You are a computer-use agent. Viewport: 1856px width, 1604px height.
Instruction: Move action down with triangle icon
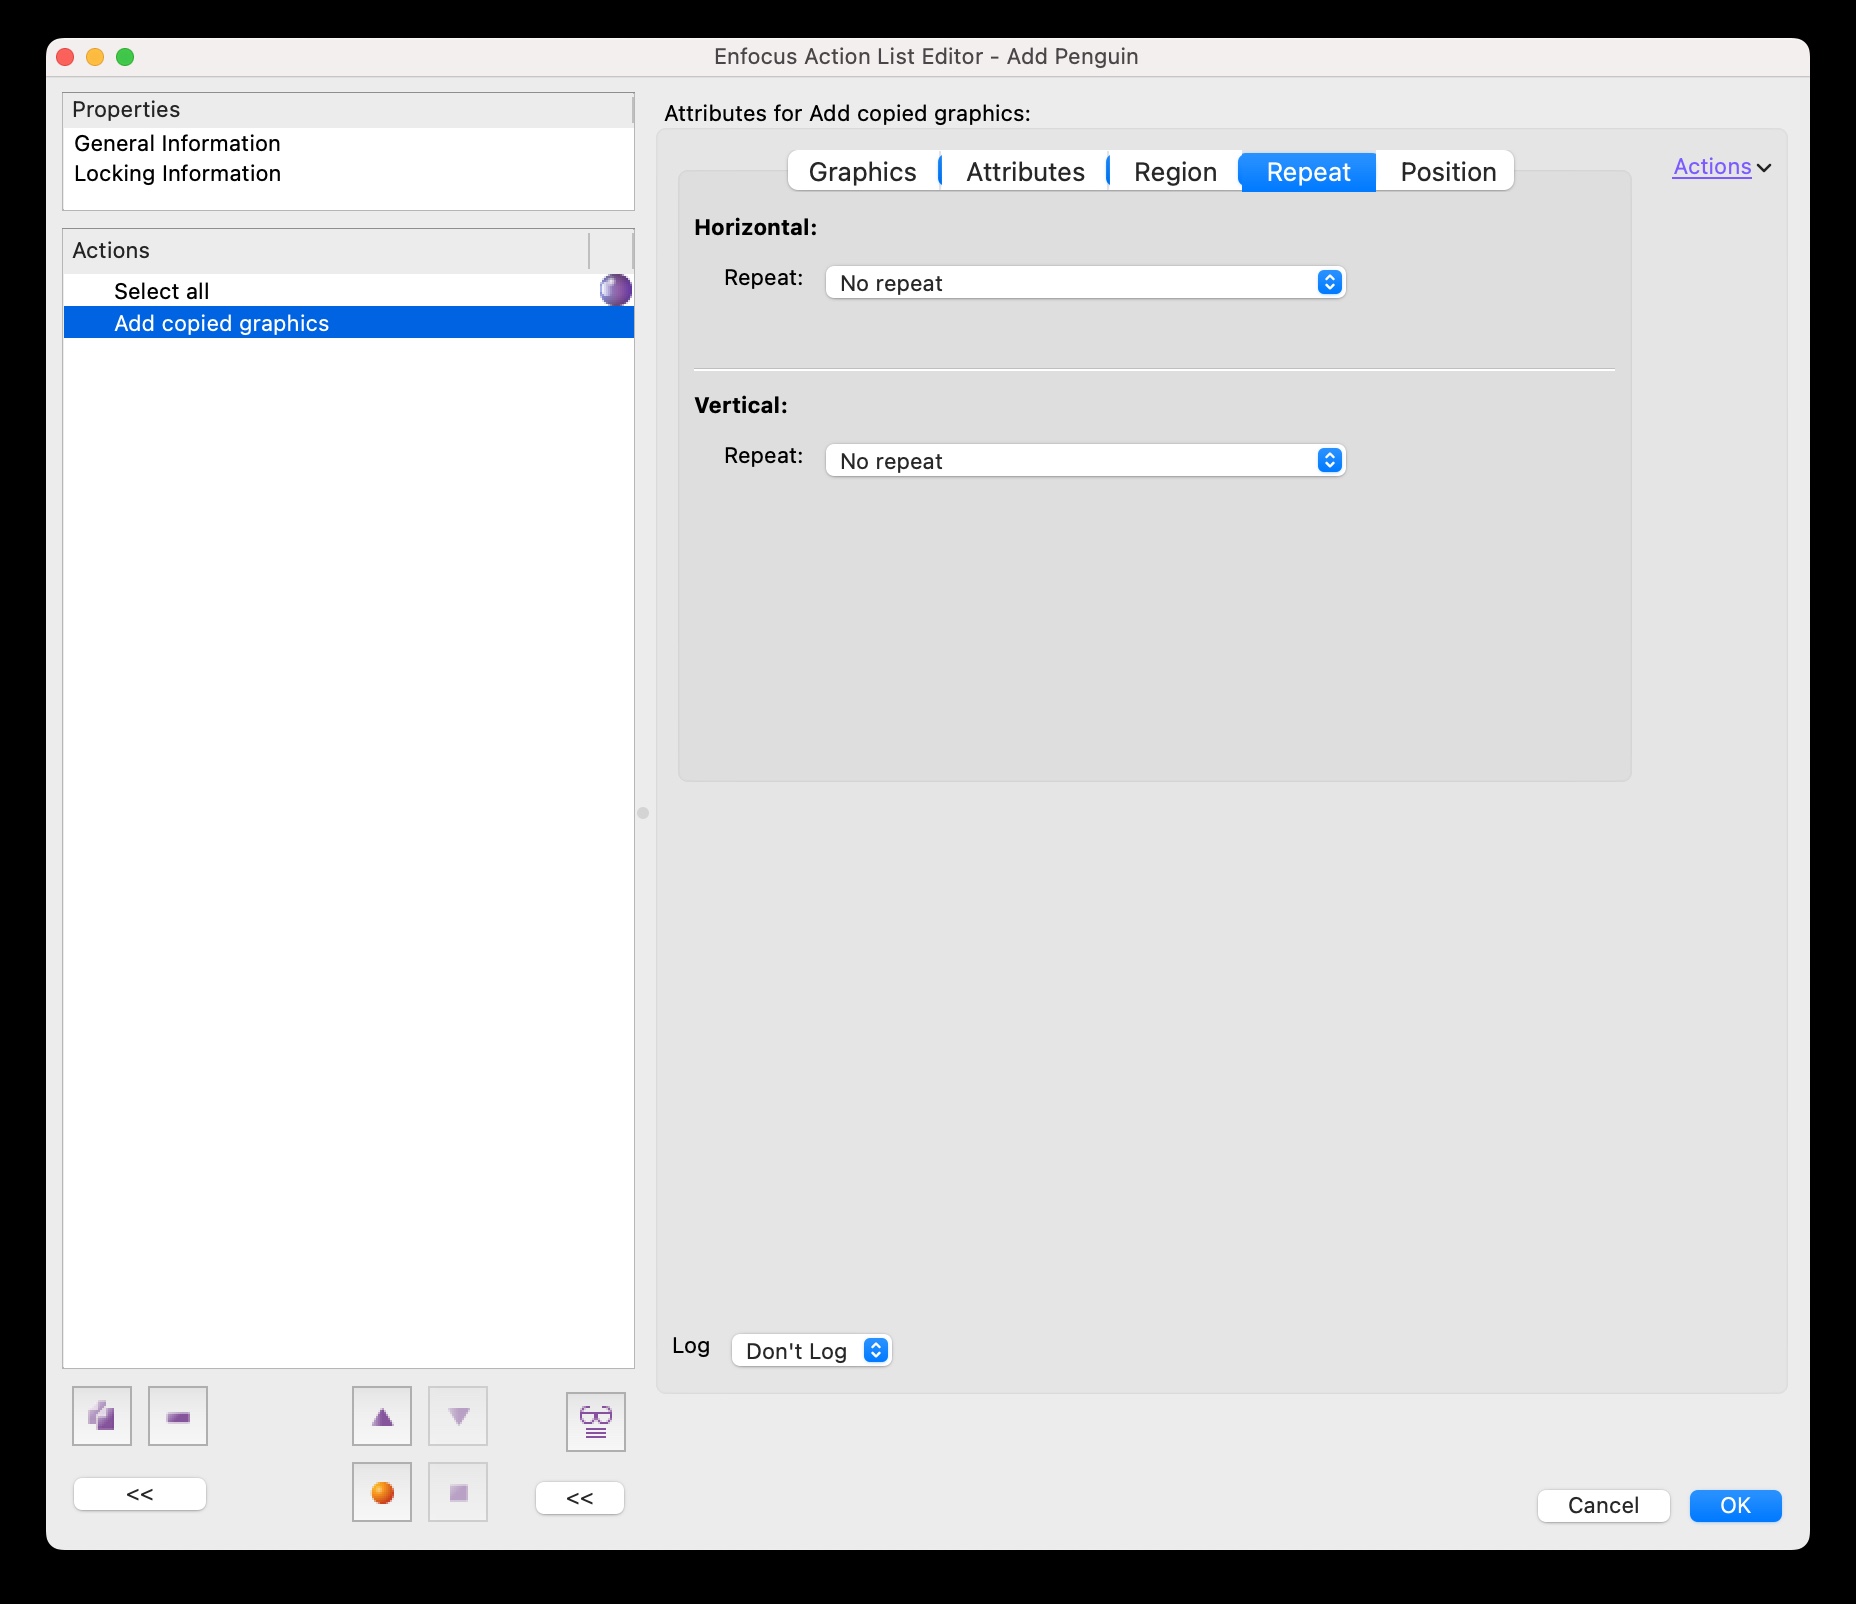tap(458, 1416)
